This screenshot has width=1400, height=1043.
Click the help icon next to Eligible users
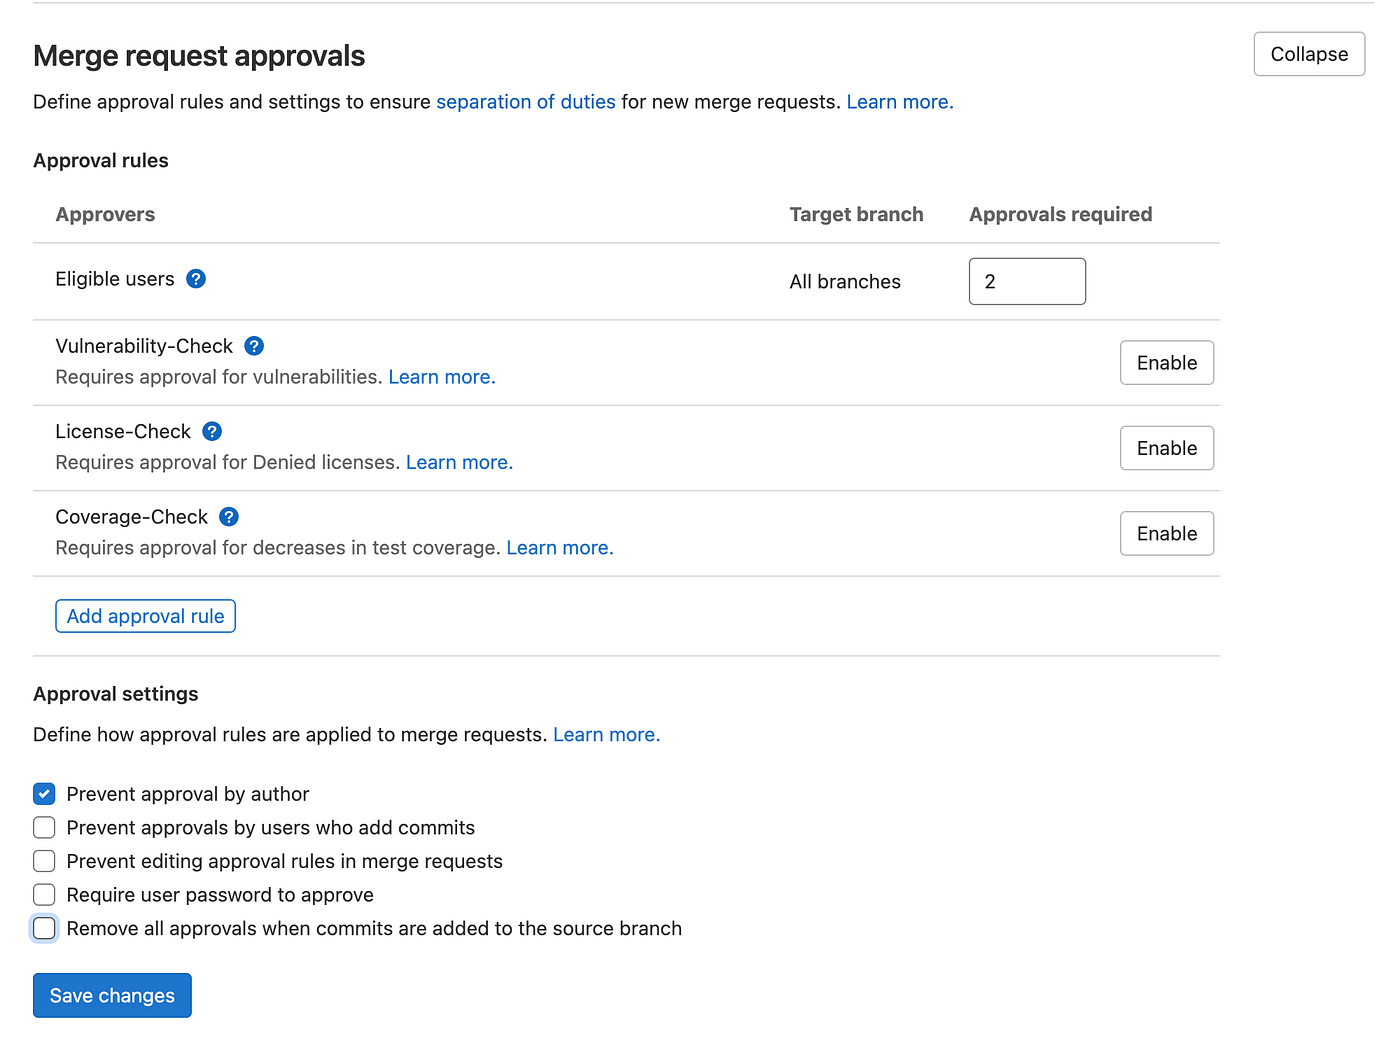pyautogui.click(x=196, y=279)
